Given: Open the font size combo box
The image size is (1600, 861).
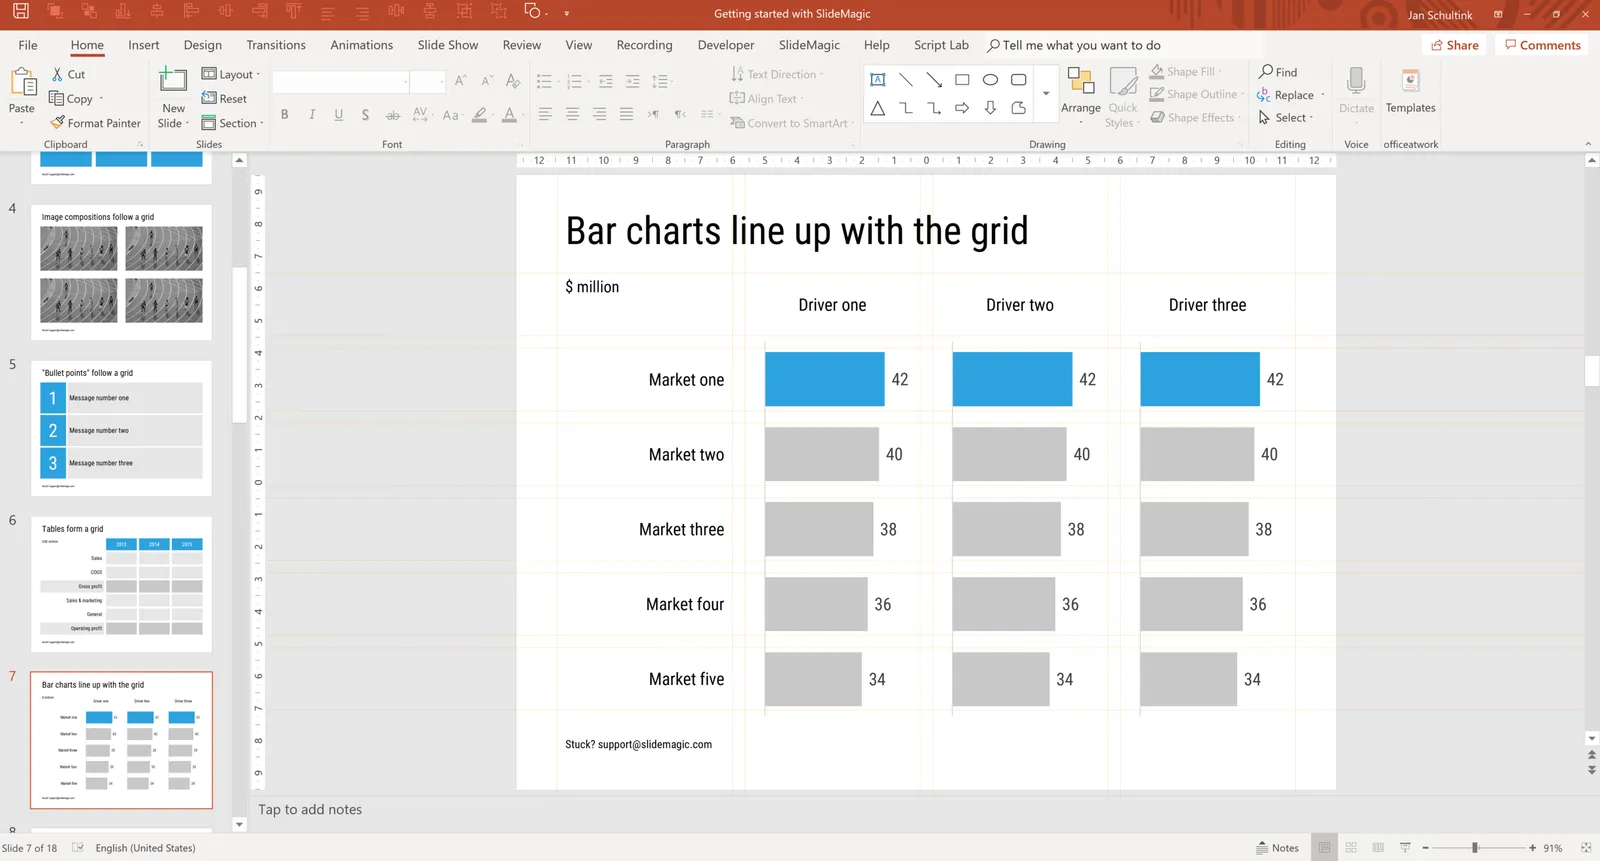Looking at the screenshot, I should [428, 82].
